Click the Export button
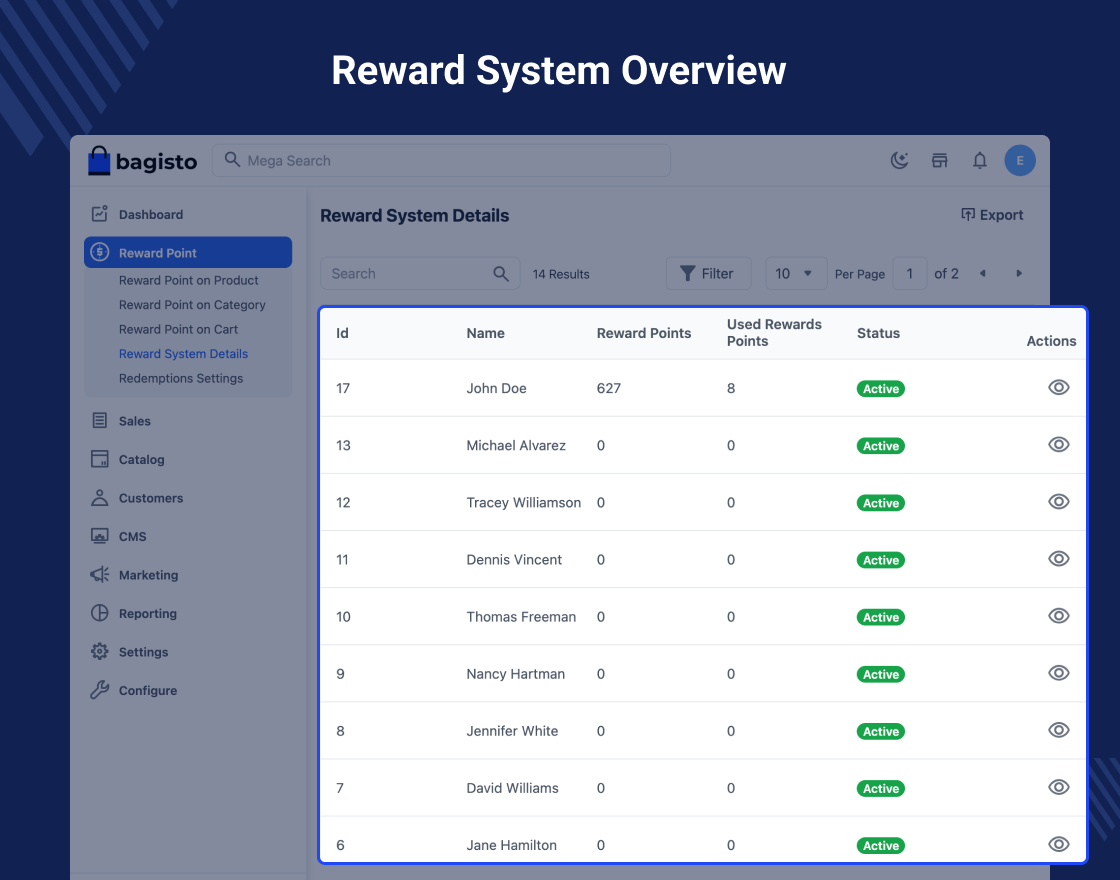The width and height of the screenshot is (1120, 880). point(991,215)
